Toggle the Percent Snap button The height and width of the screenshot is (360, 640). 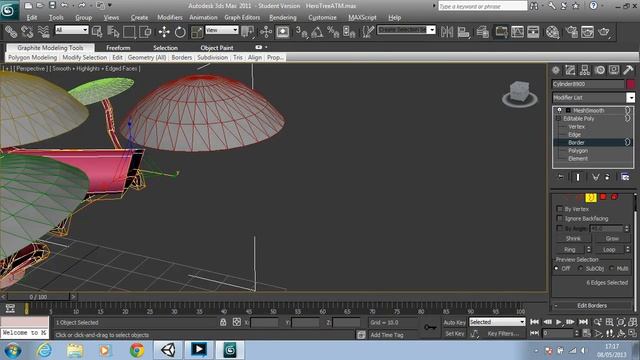pyautogui.click(x=333, y=31)
